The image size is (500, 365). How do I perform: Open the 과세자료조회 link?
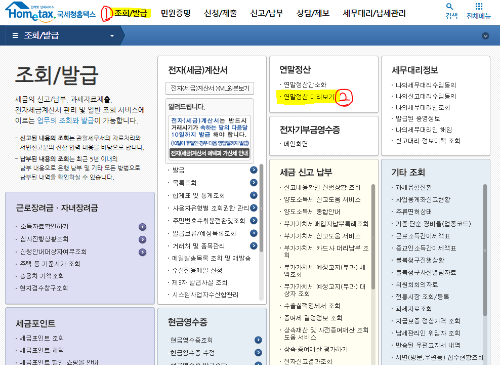(x=413, y=309)
